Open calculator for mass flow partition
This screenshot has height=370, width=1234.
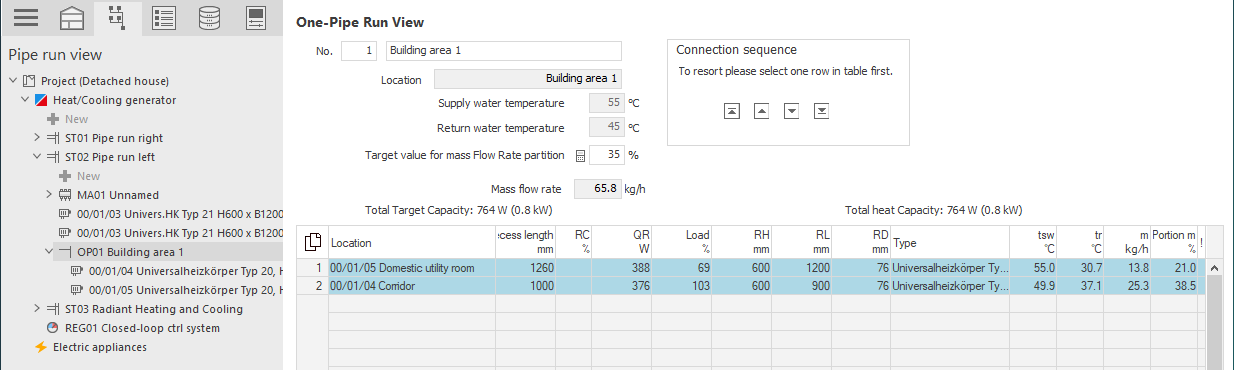click(579, 156)
